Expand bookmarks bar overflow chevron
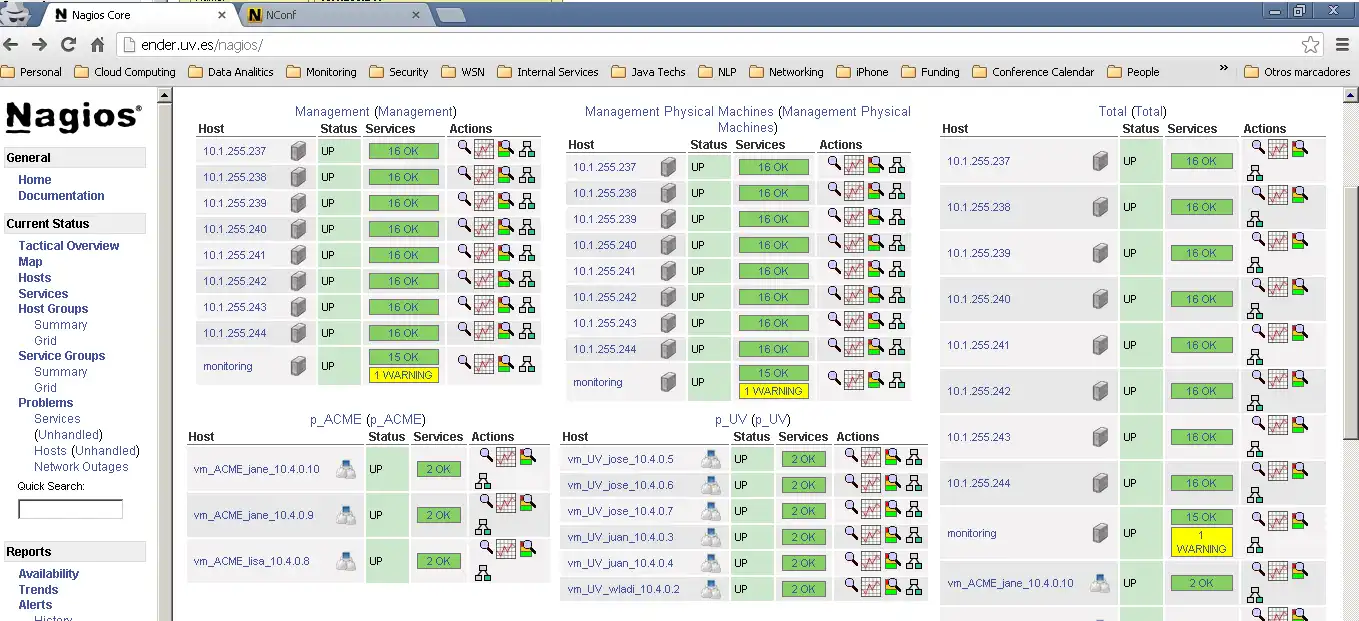The image size is (1359, 621). (x=1223, y=69)
